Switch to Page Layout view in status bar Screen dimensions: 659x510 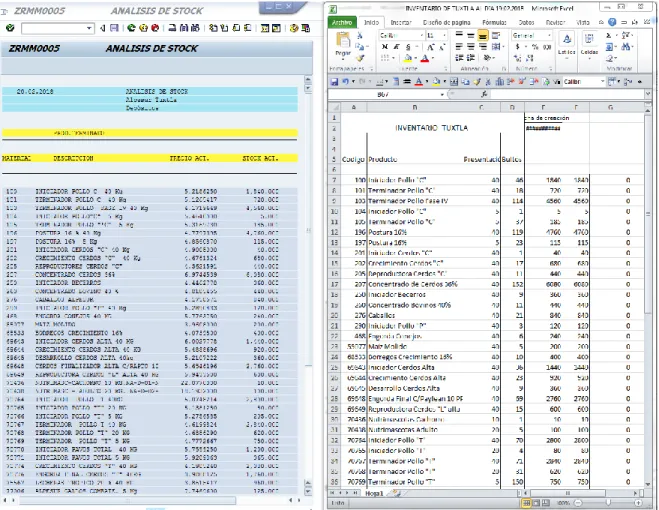(536, 503)
